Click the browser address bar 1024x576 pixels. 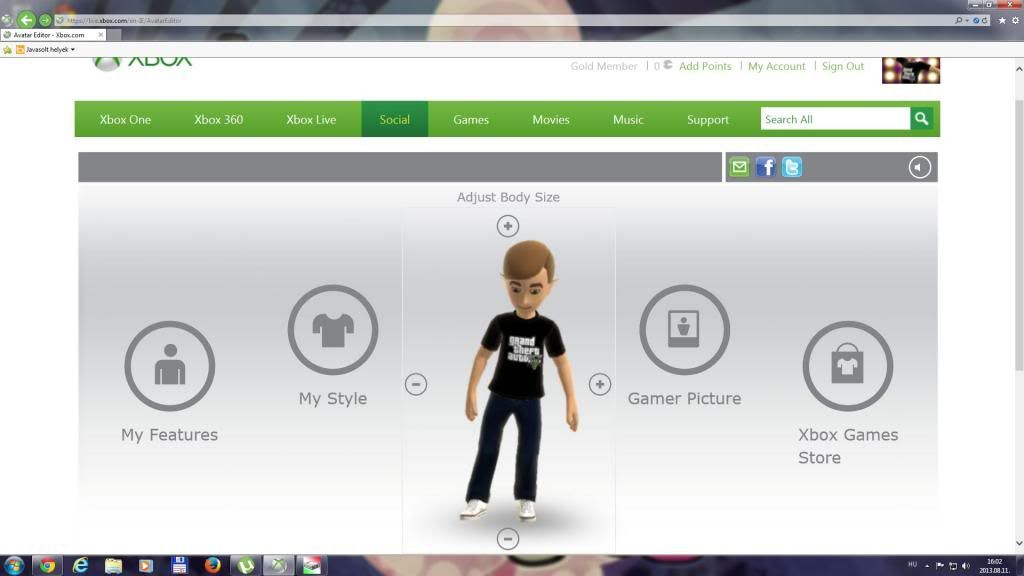[503, 20]
